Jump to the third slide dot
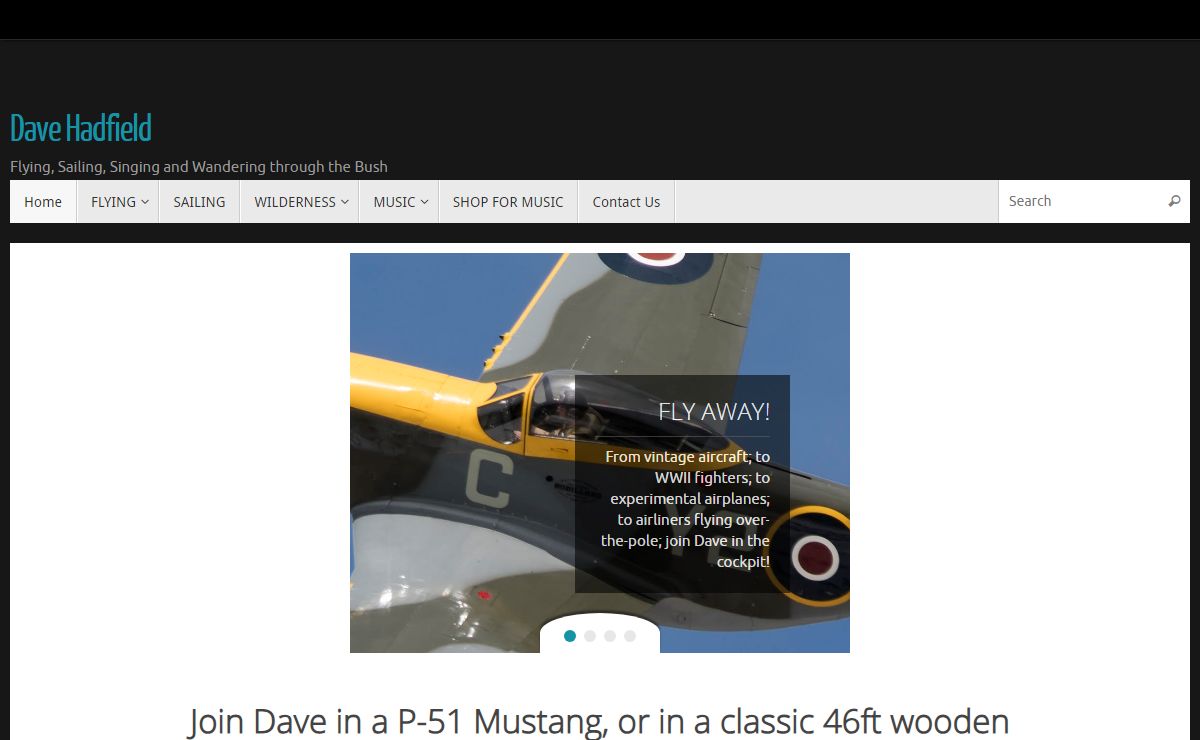This screenshot has width=1200, height=740. (610, 636)
